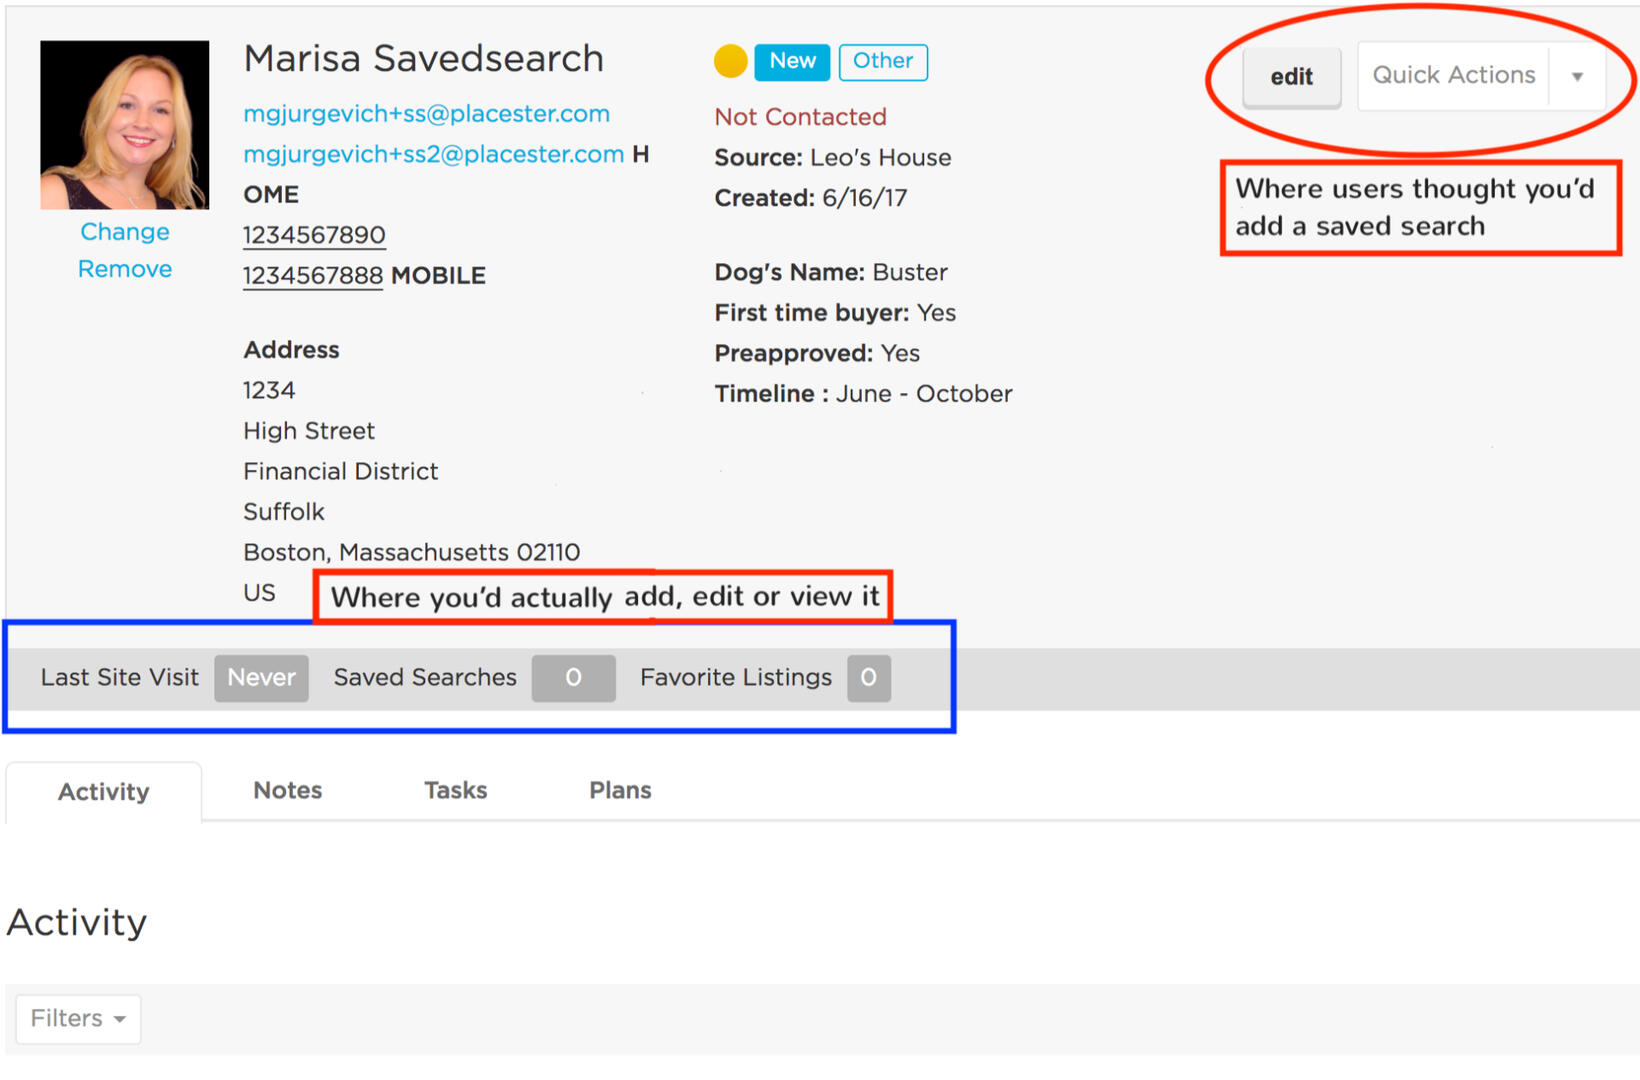Click the Quick Actions dropdown arrow
The height and width of the screenshot is (1080, 1640).
pyautogui.click(x=1577, y=76)
